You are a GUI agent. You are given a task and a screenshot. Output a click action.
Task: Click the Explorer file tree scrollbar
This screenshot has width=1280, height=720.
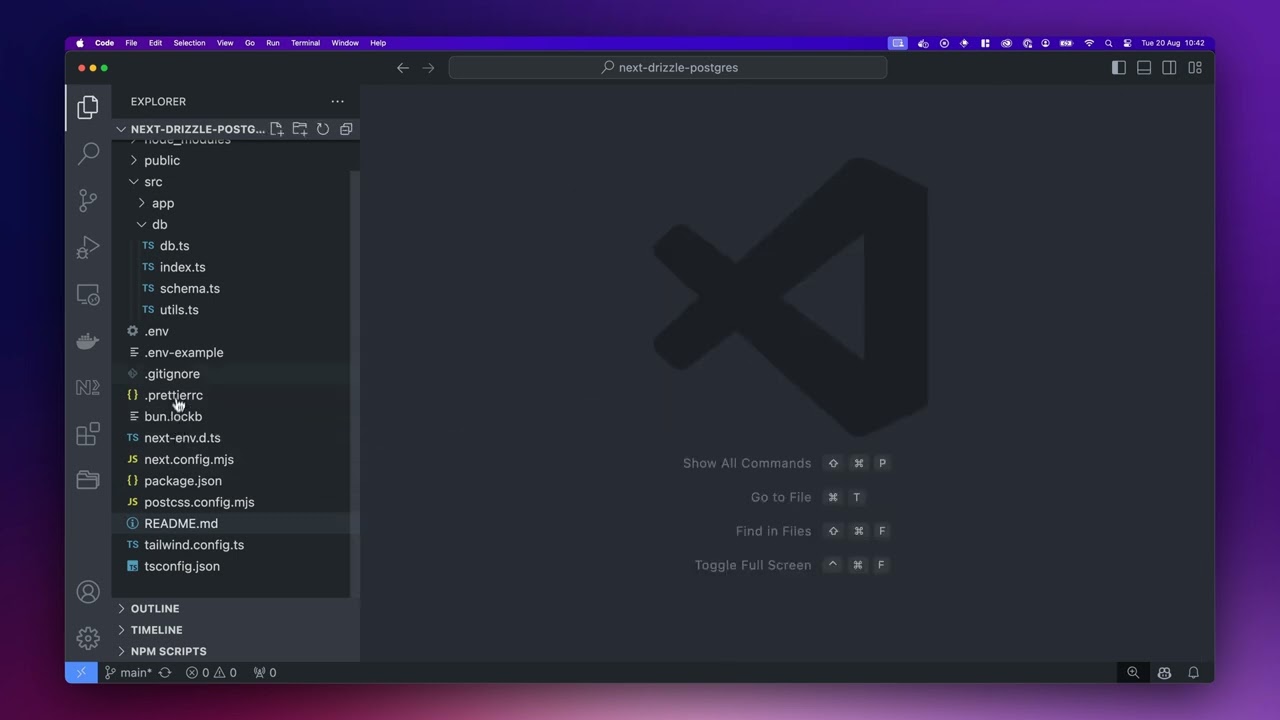click(355, 384)
